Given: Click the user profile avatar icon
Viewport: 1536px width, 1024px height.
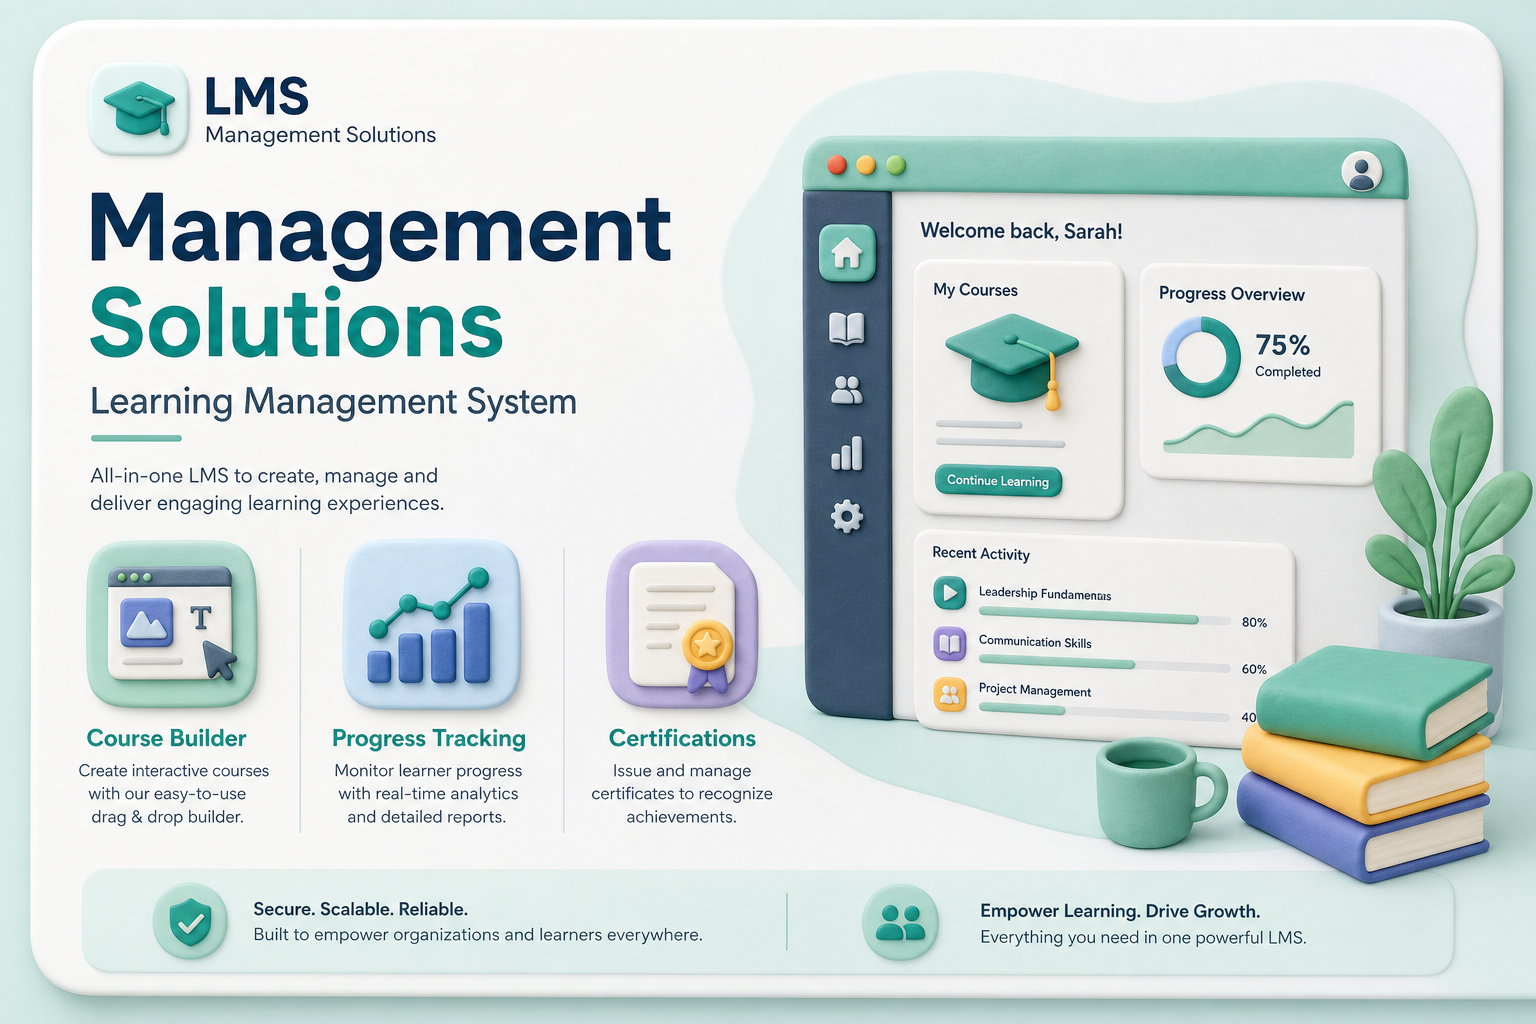Looking at the screenshot, I should [1361, 171].
